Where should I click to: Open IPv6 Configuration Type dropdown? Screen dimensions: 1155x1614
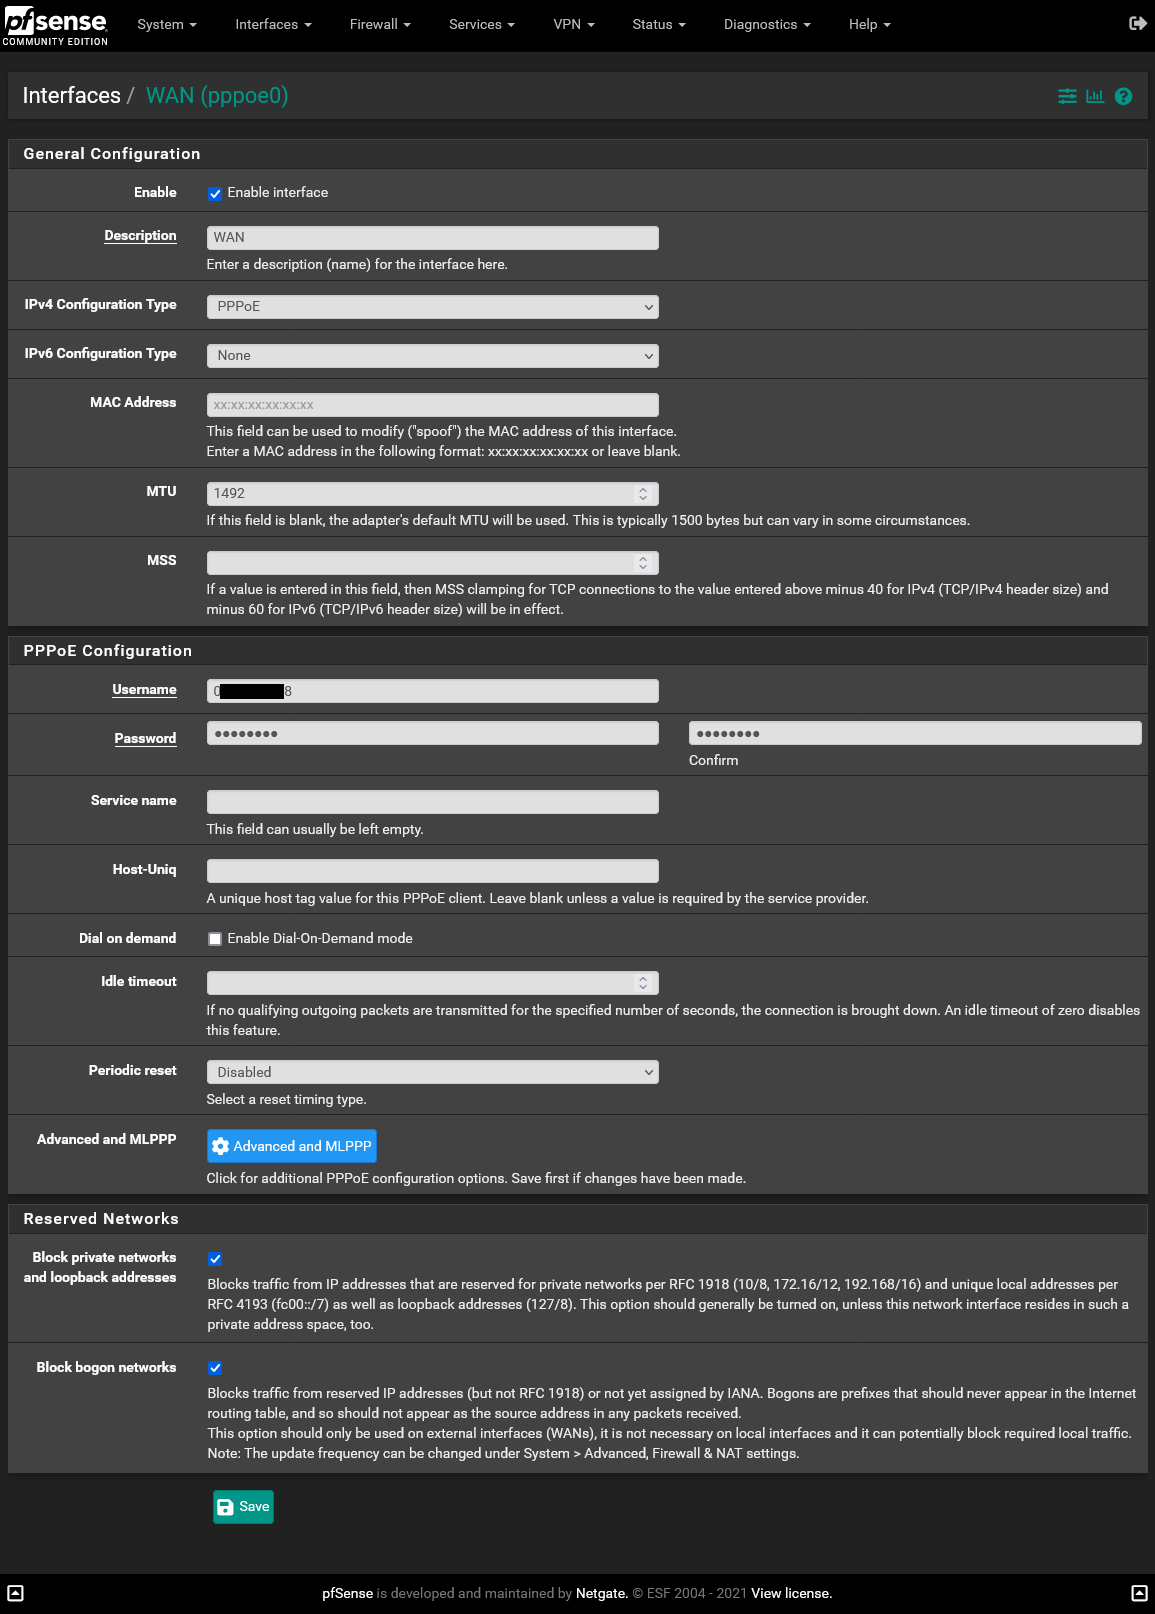[x=432, y=356]
